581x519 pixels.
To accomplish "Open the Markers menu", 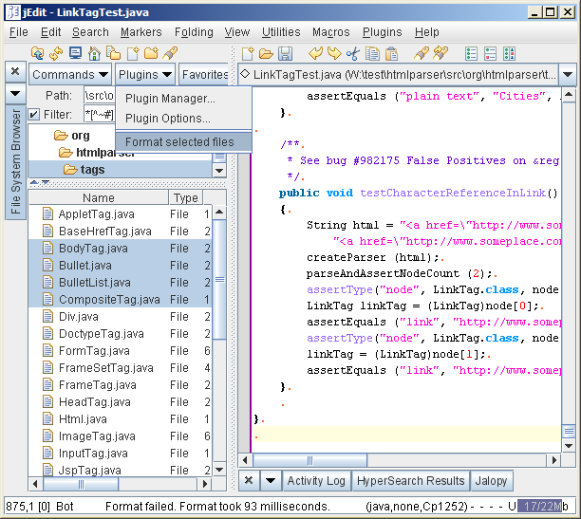I will [x=141, y=32].
